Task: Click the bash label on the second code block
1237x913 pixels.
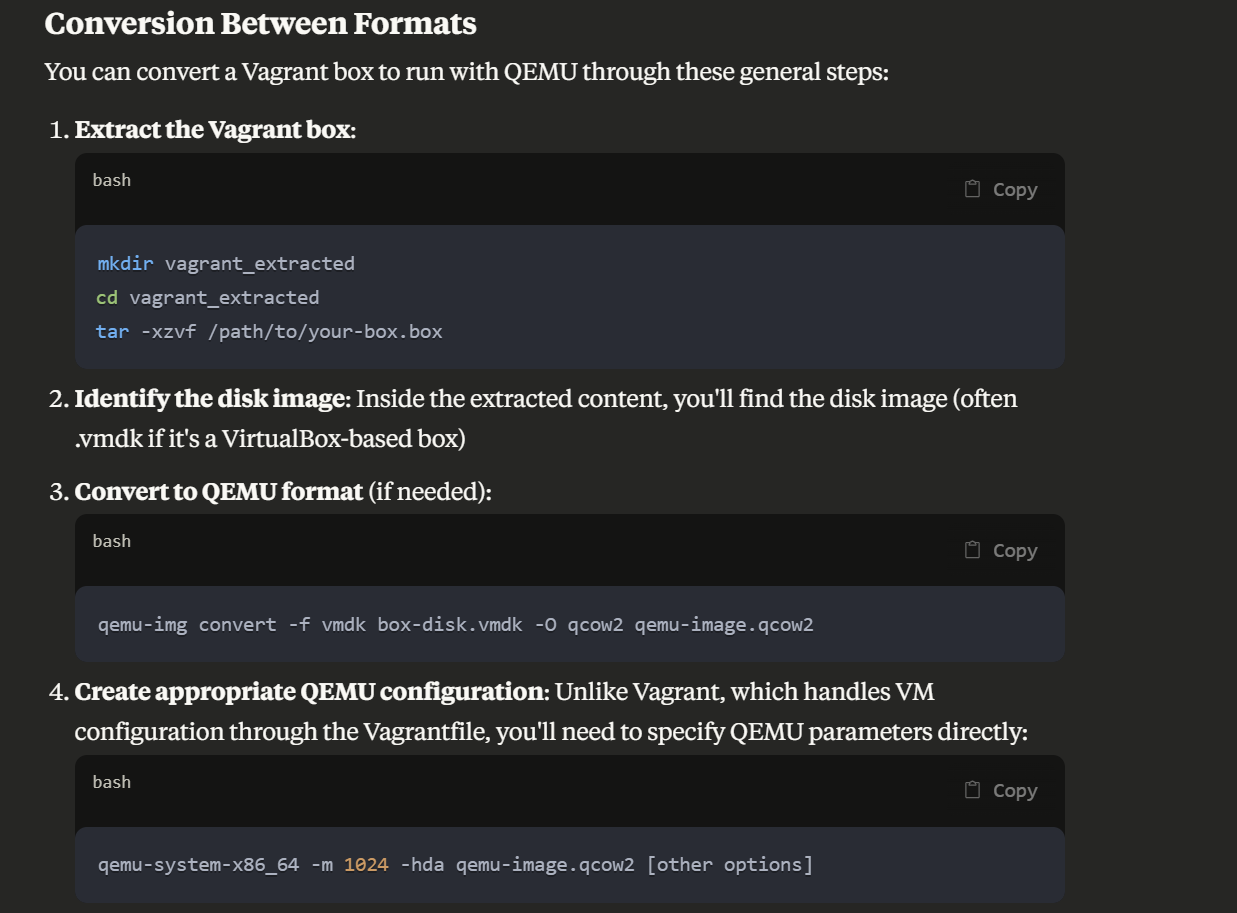Action: (x=112, y=541)
